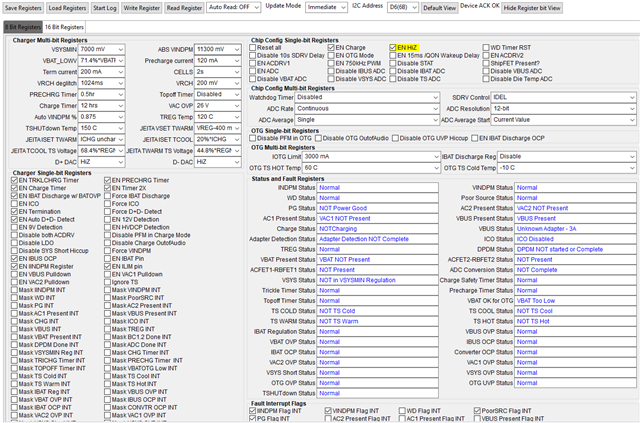Screen dimensions: 640x423
Task: Expand the IOTG Limit dropdown
Action: coord(371,156)
